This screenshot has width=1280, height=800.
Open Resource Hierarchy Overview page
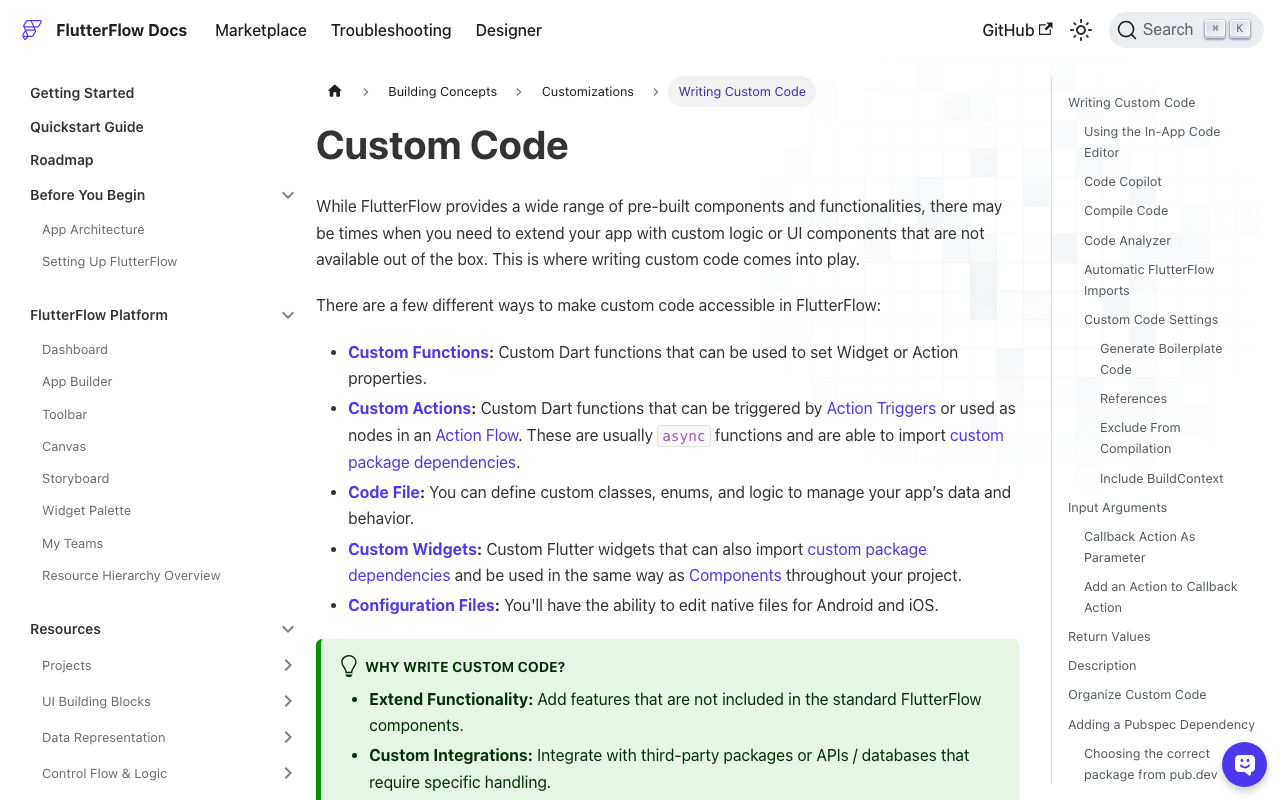tap(131, 575)
